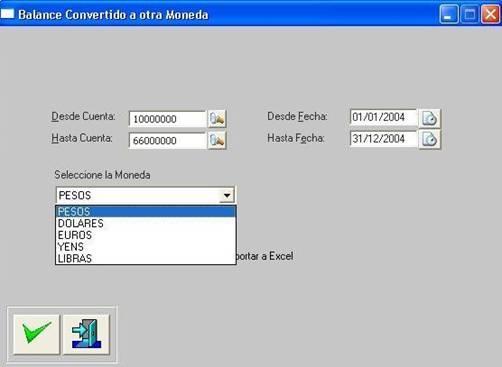Open account lookup beside Hasta Cuenta
The image size is (502, 367).
point(217,140)
